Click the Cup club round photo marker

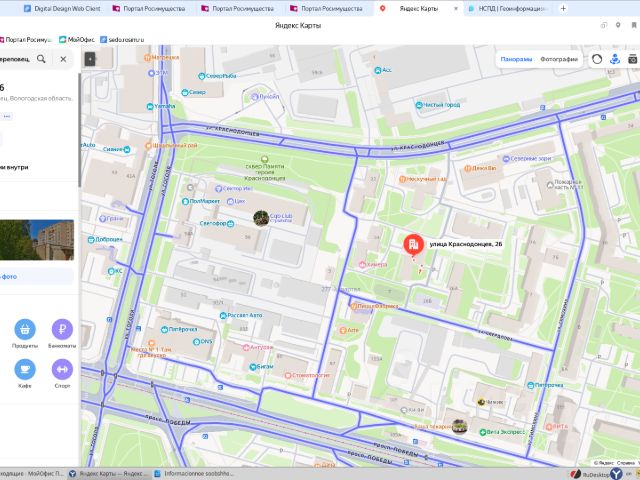[x=261, y=218]
